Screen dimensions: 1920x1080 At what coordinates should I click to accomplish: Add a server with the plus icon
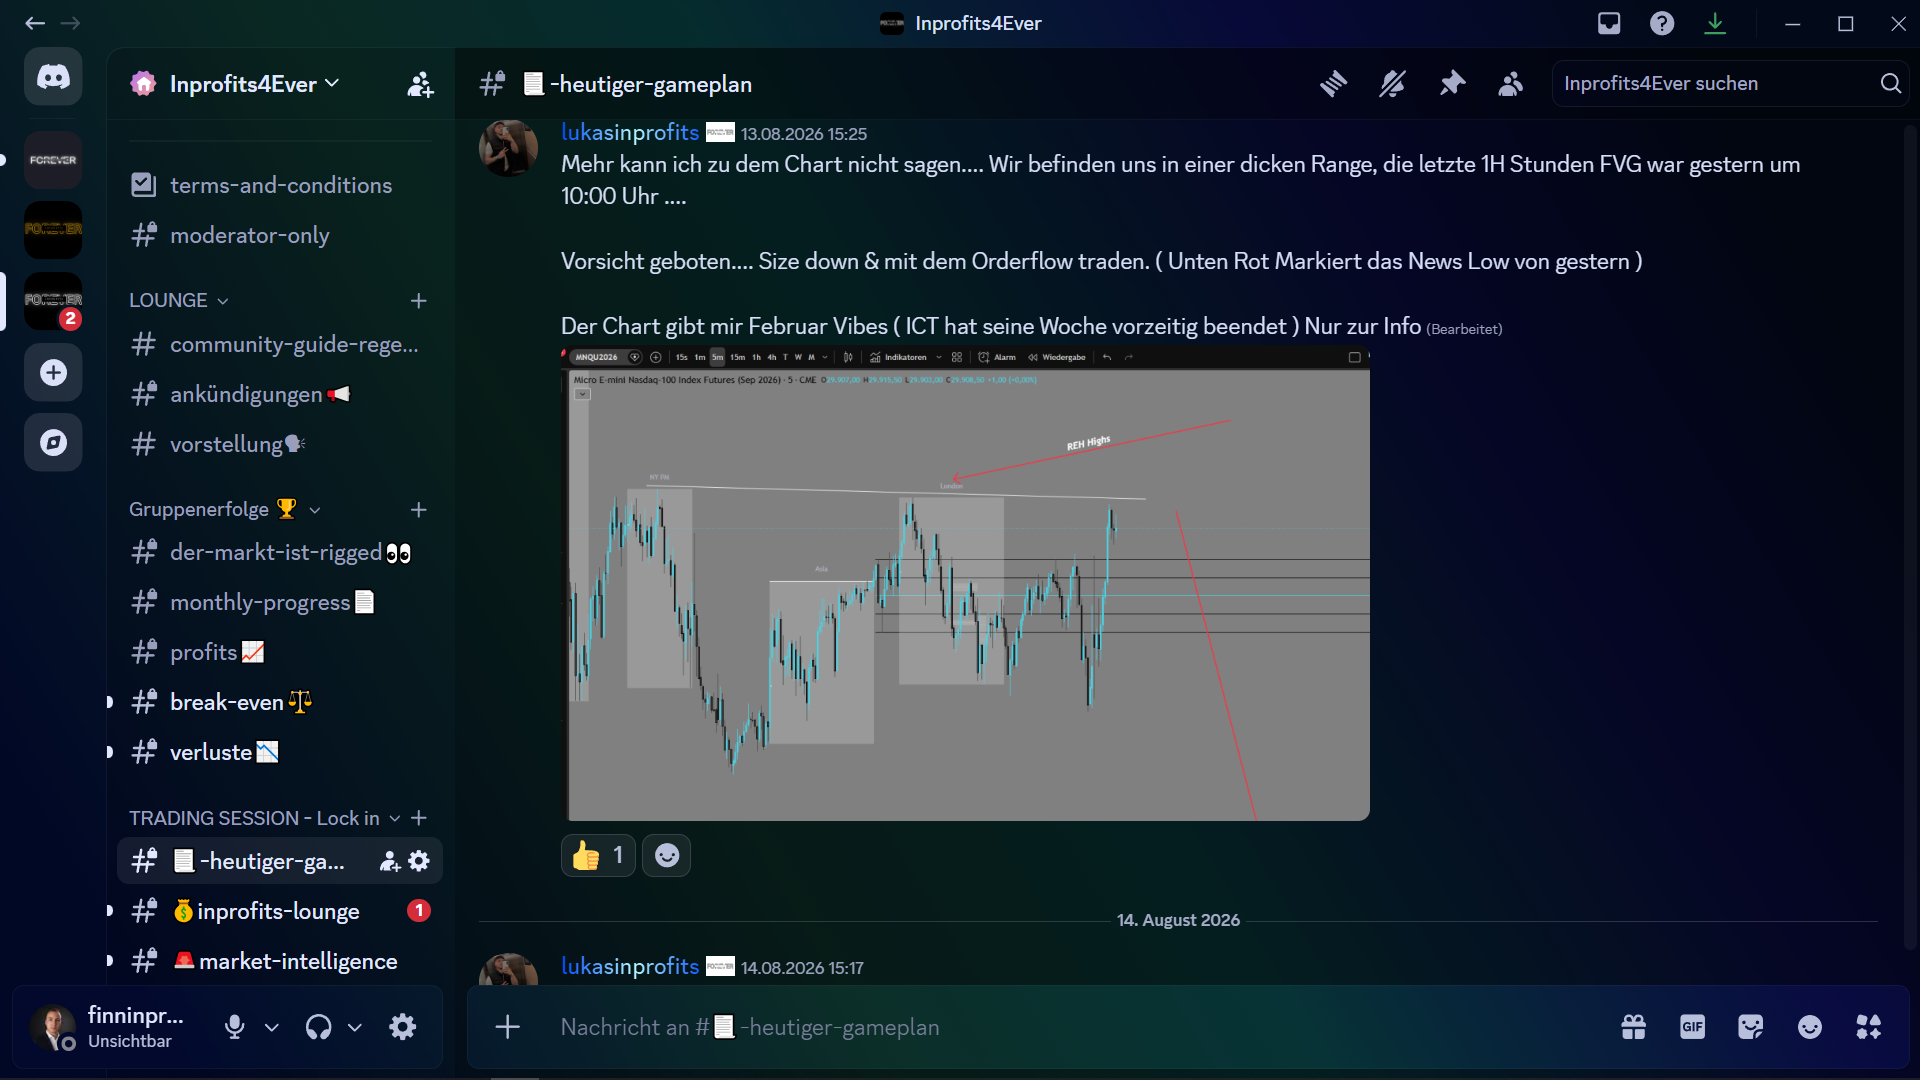(x=53, y=373)
